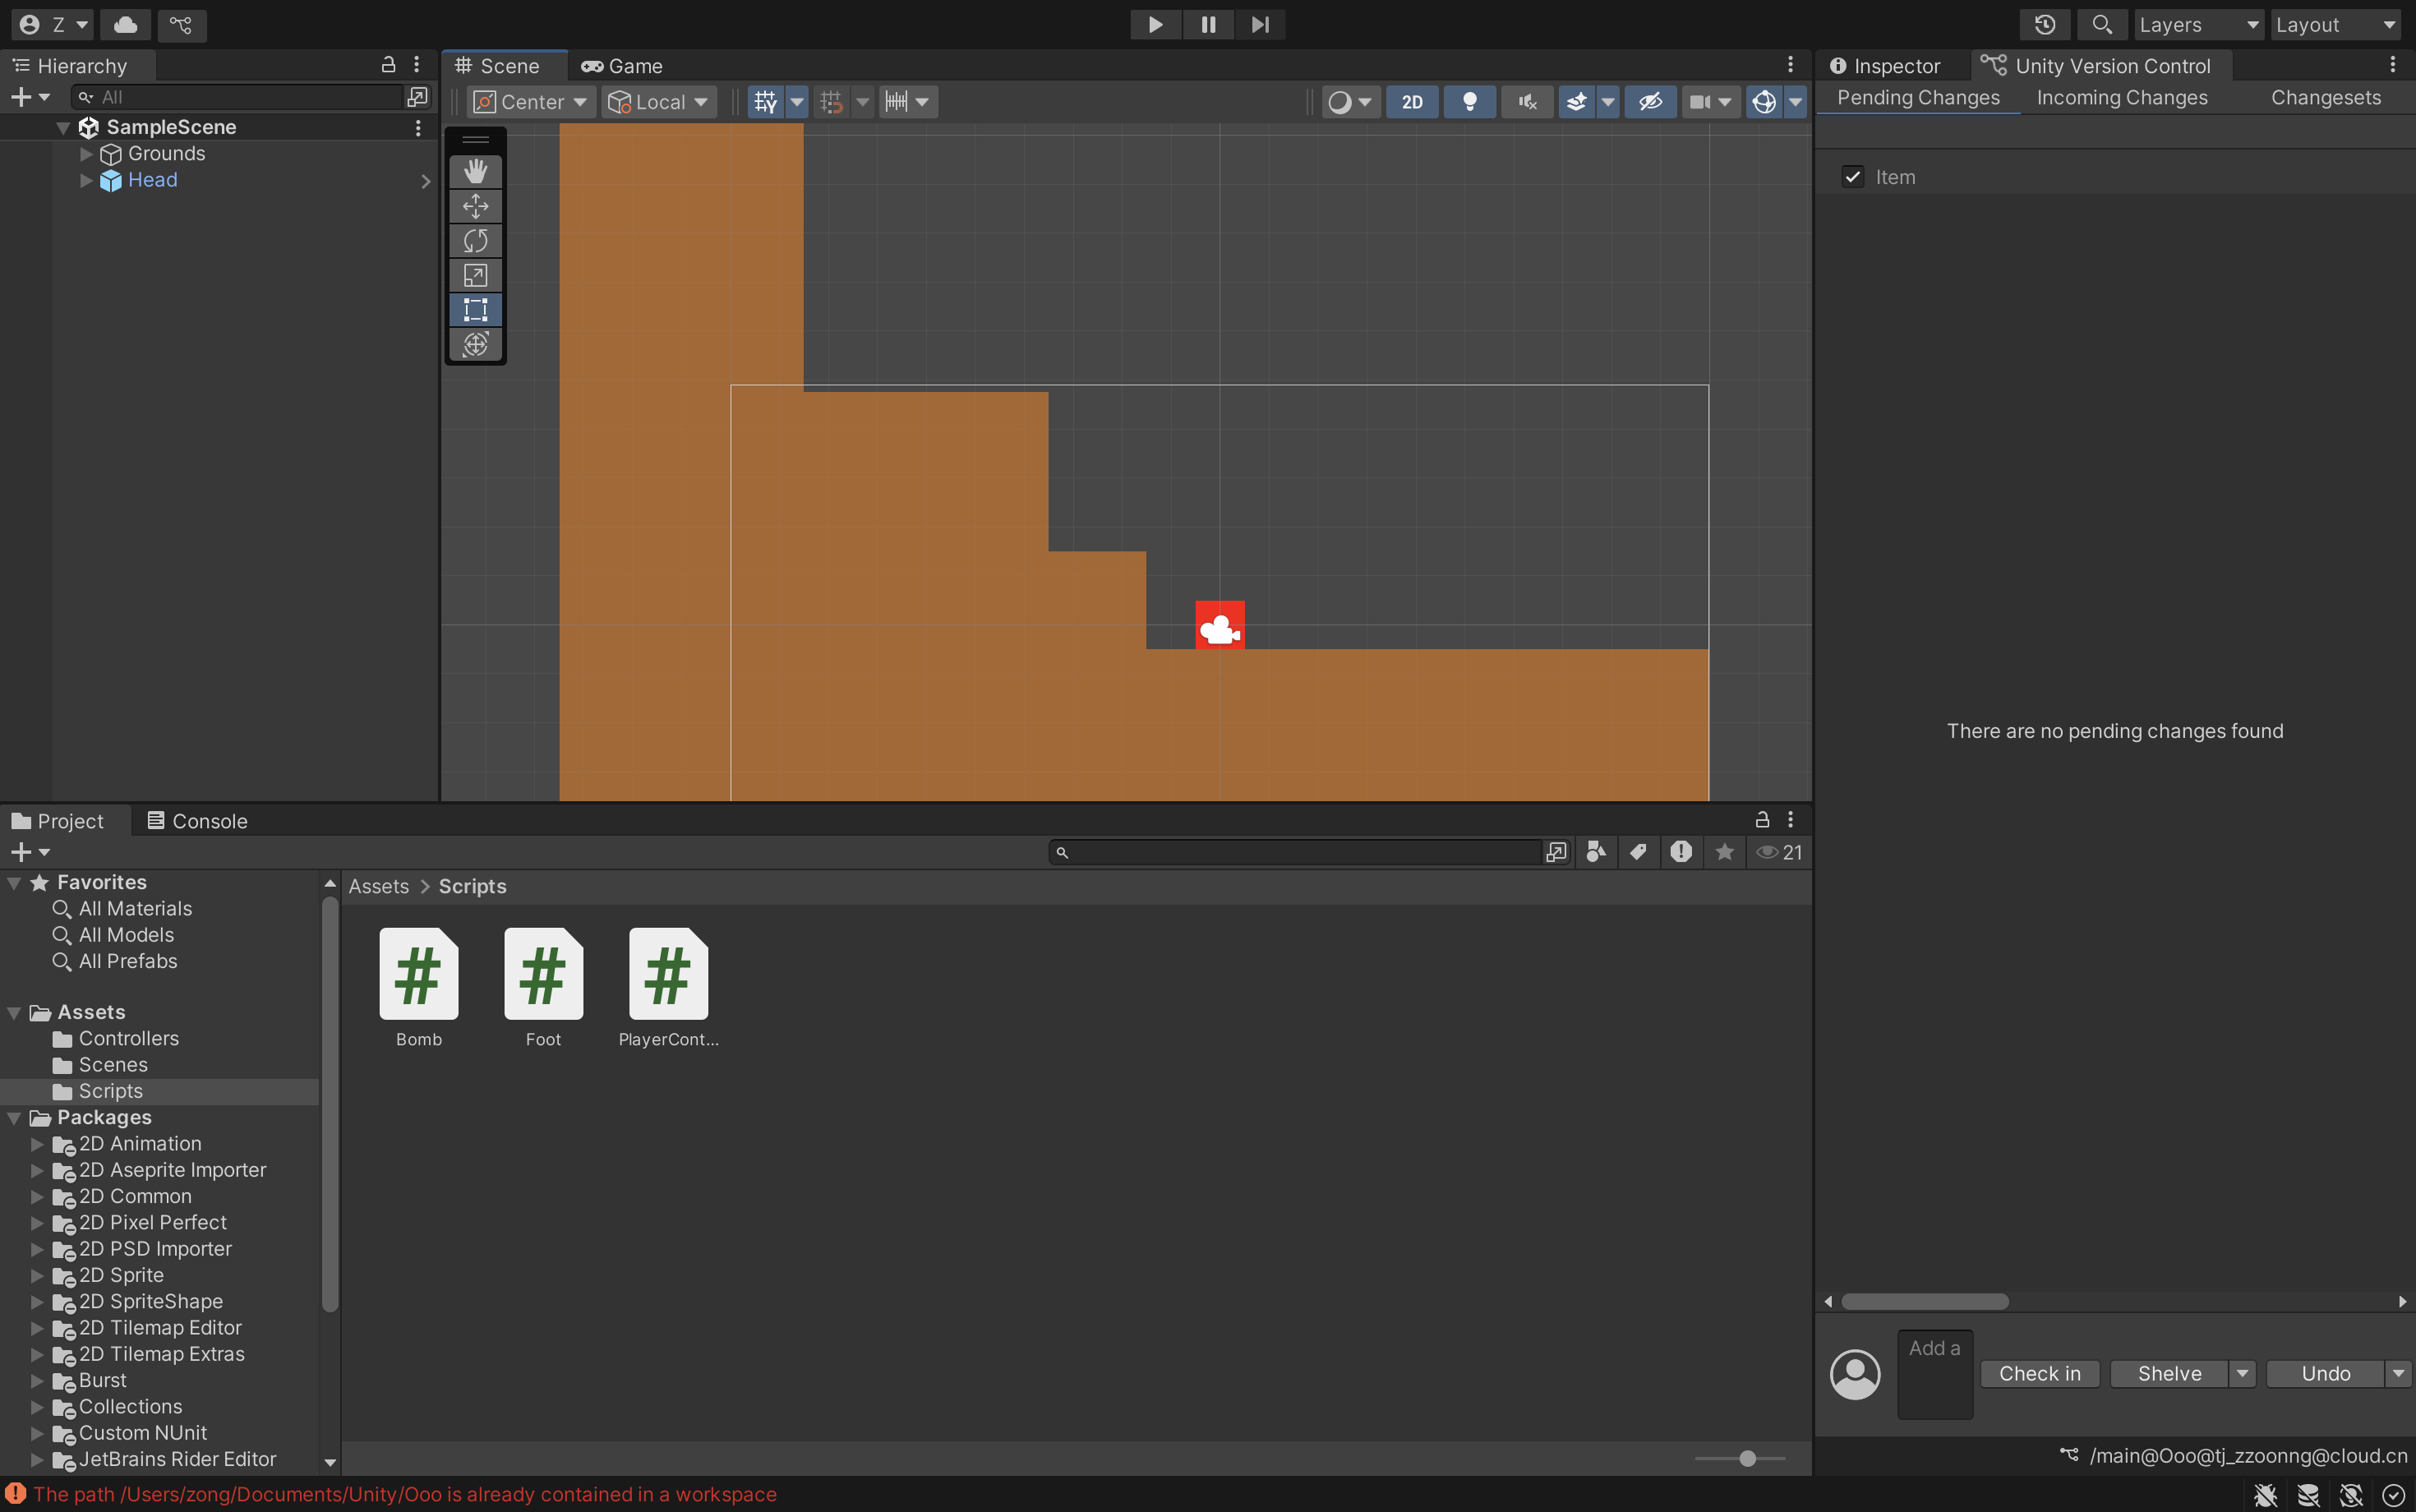
Task: Select the Move tool
Action: point(475,206)
